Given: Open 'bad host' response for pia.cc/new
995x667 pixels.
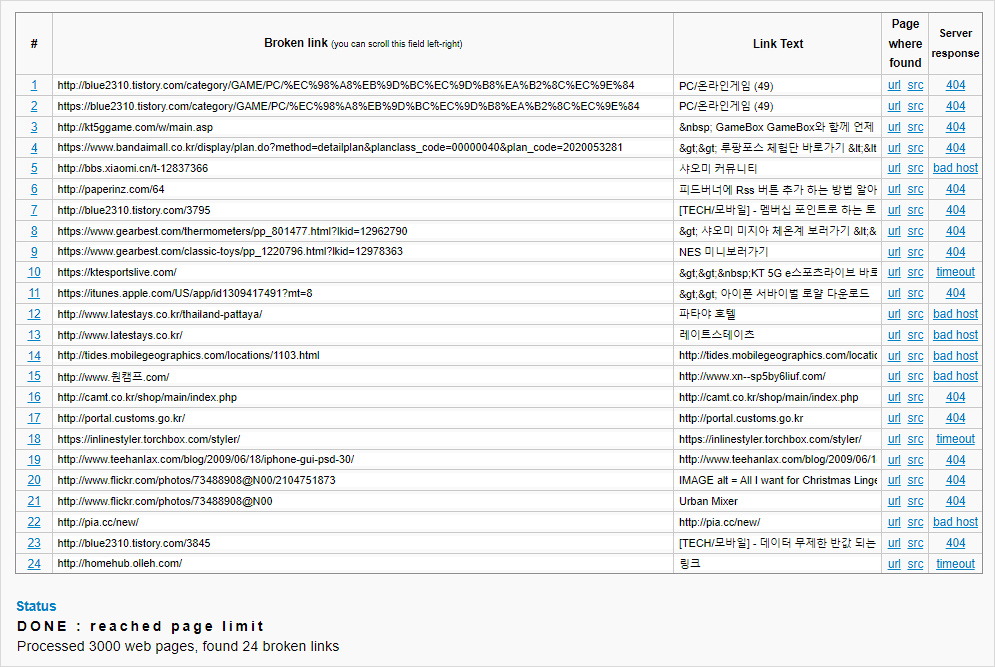Looking at the screenshot, I should pos(955,522).
